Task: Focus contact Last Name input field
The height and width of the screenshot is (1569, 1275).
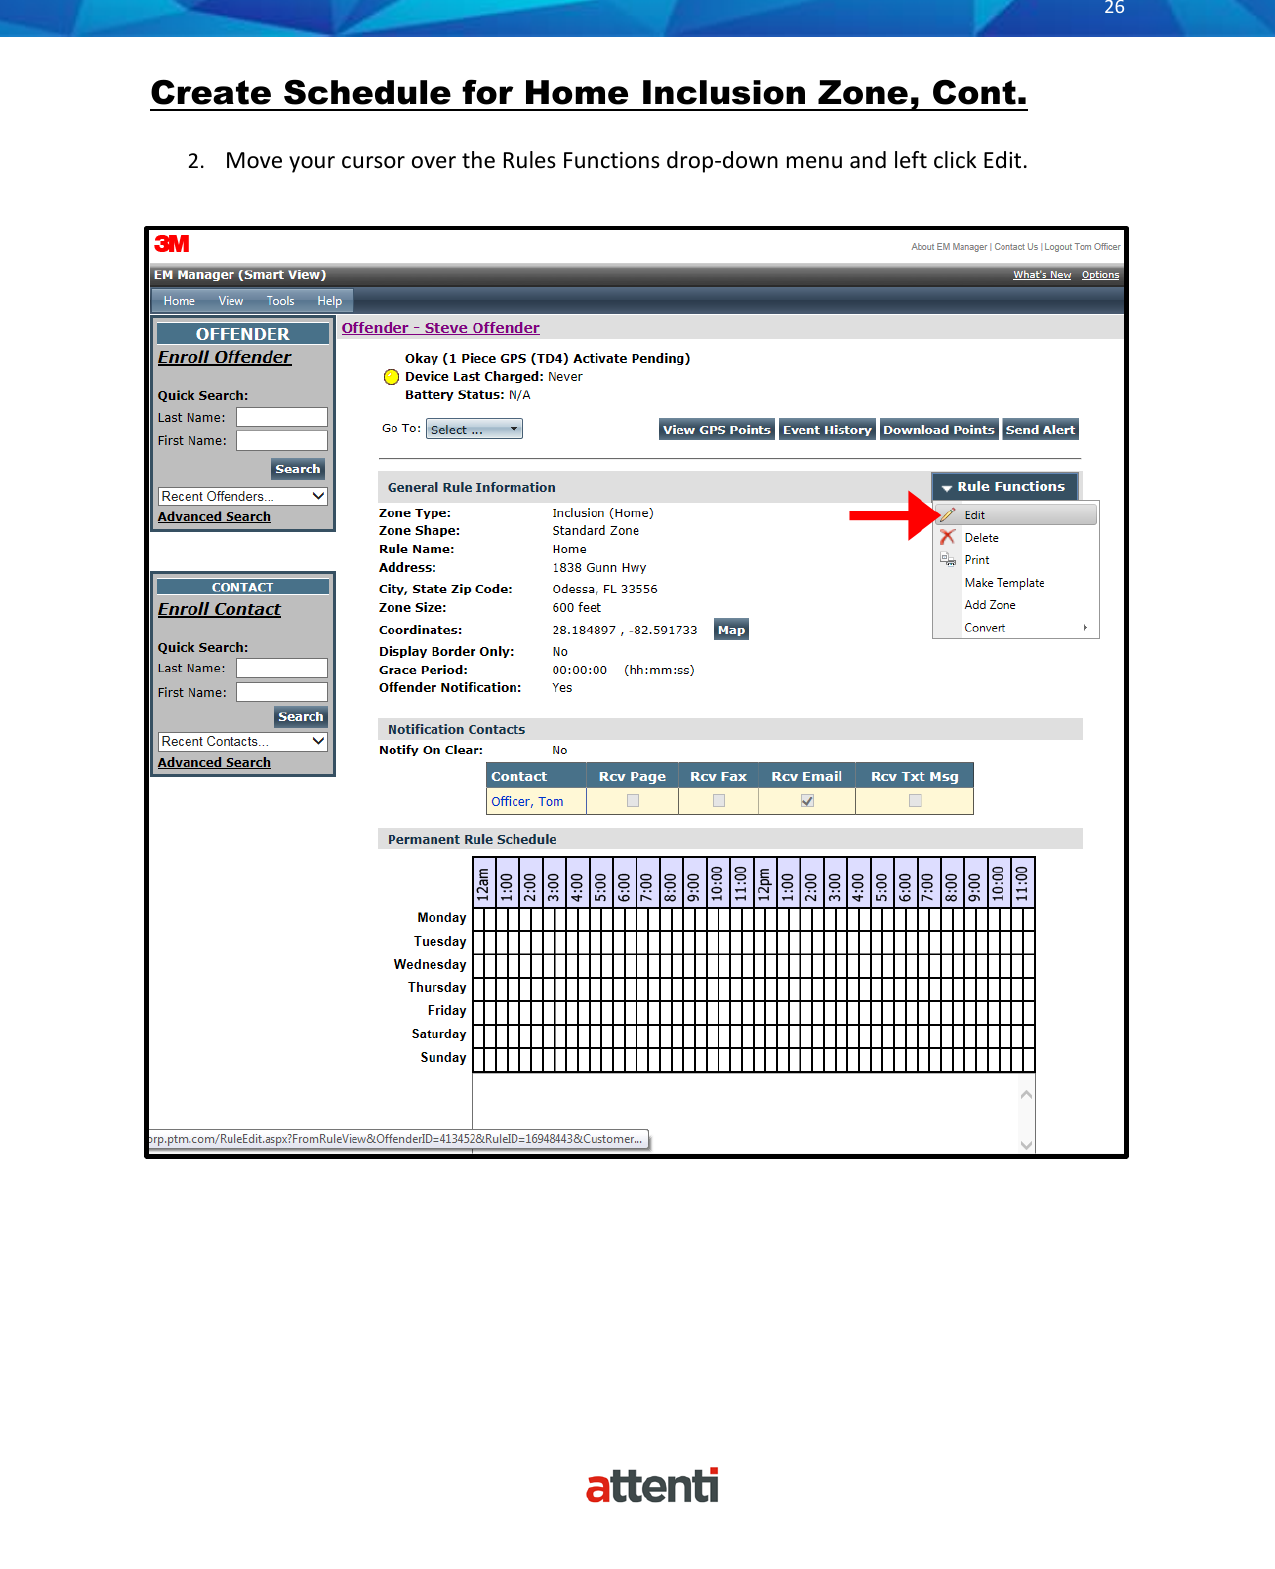Action: [x=282, y=668]
